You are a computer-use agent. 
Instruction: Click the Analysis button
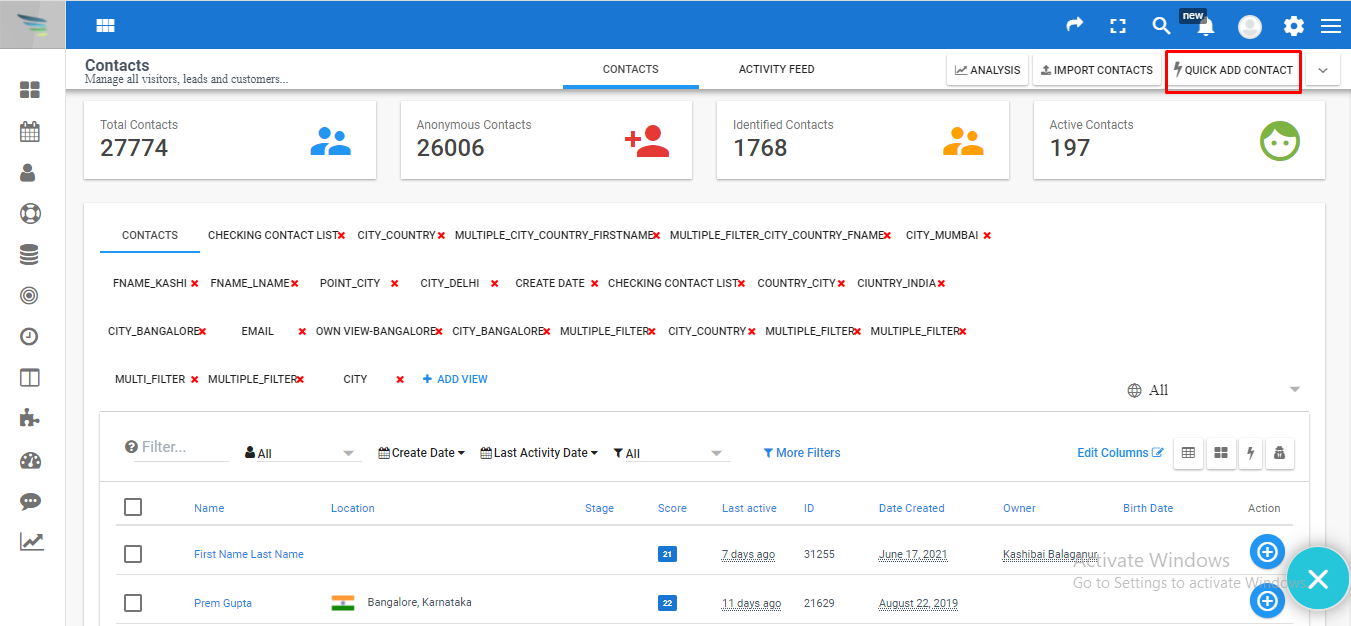click(988, 70)
